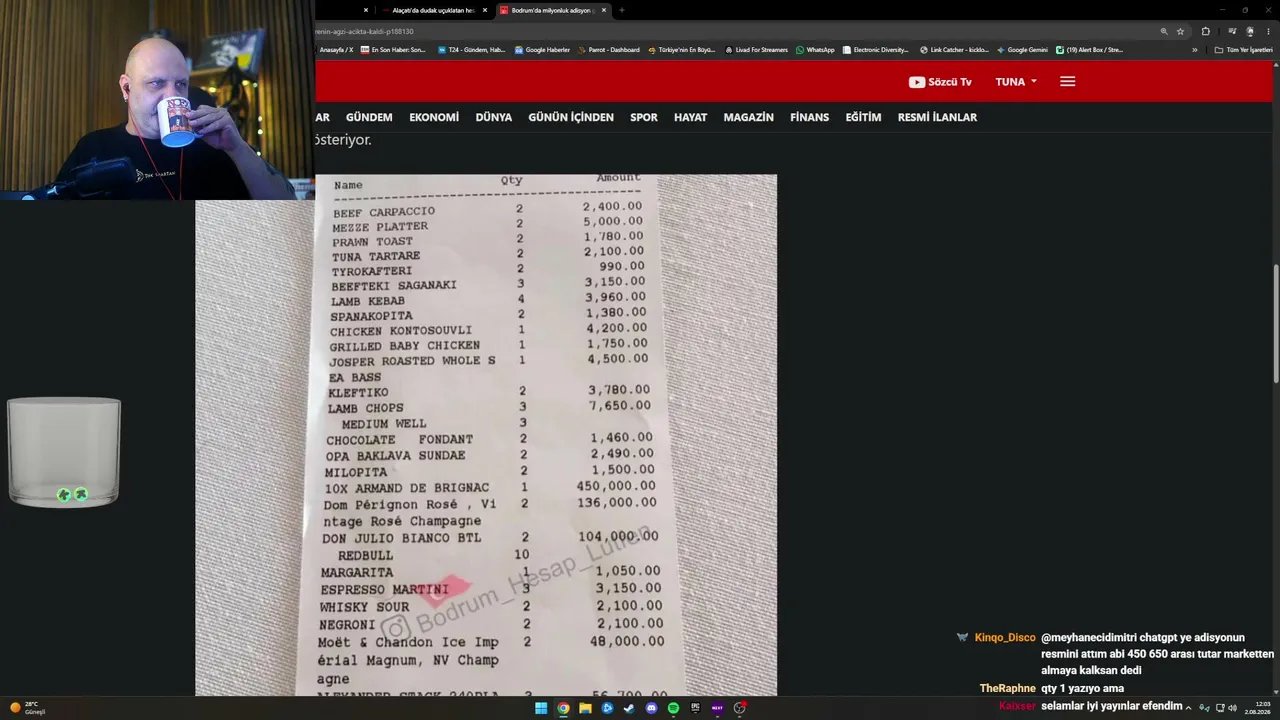Image resolution: width=1280 pixels, height=720 pixels.
Task: Open the Google Haberler bookmark
Action: [542, 50]
